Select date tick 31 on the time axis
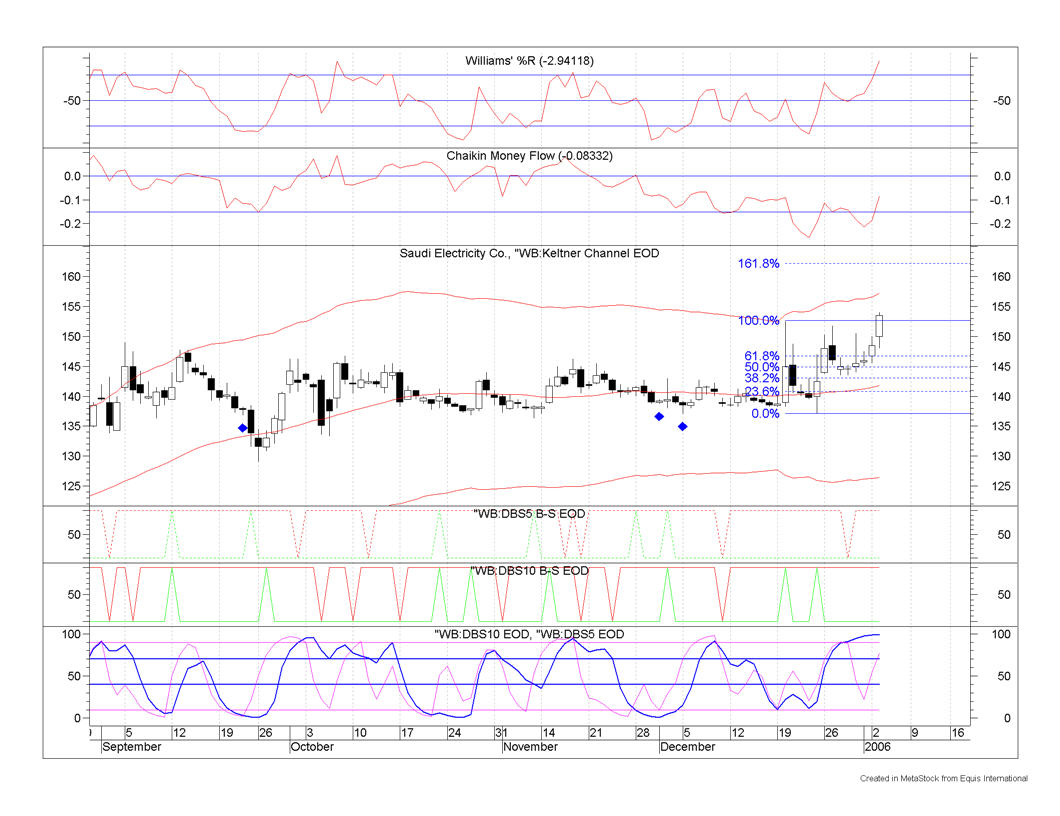1060x816 pixels. [501, 733]
